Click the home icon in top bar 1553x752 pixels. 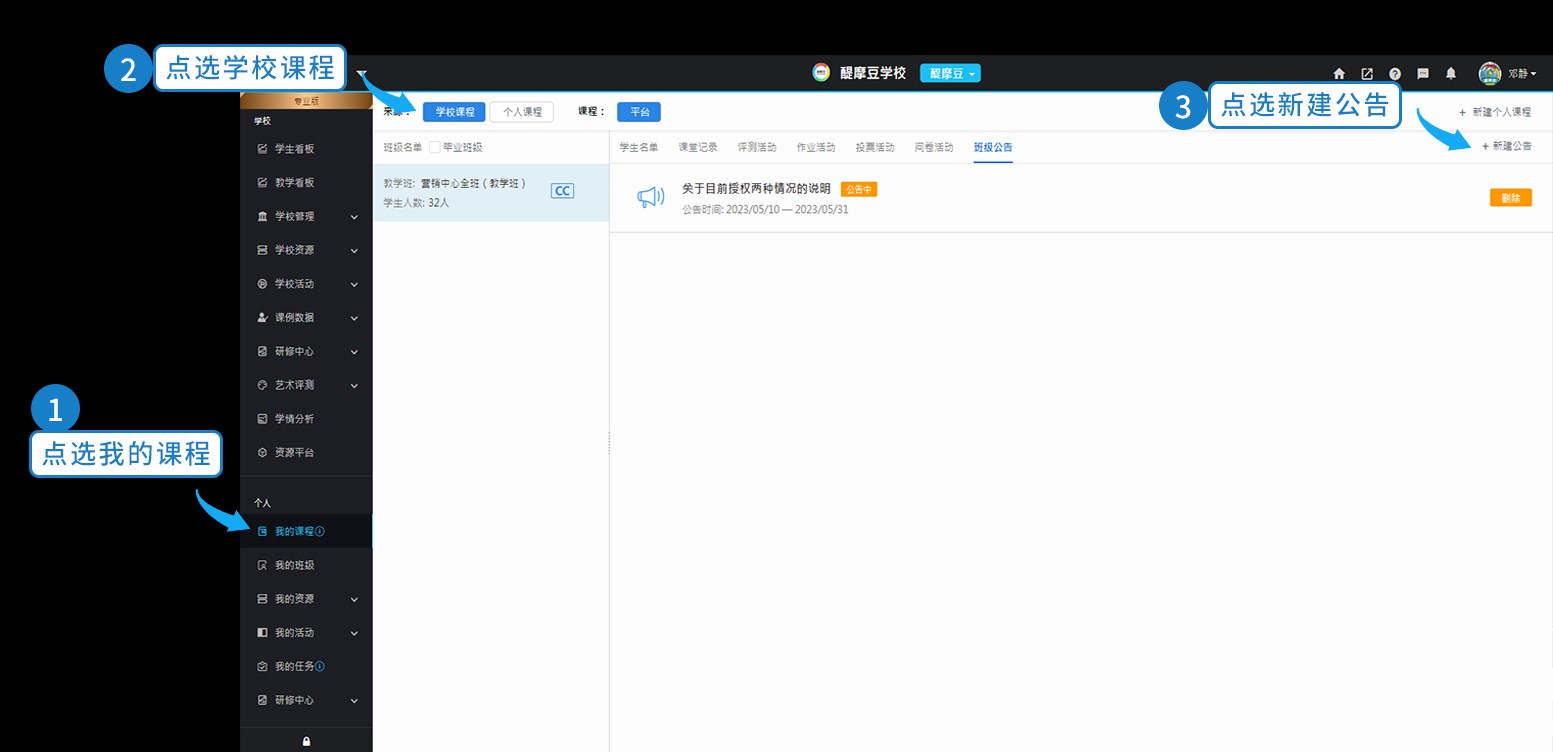pyautogui.click(x=1339, y=74)
